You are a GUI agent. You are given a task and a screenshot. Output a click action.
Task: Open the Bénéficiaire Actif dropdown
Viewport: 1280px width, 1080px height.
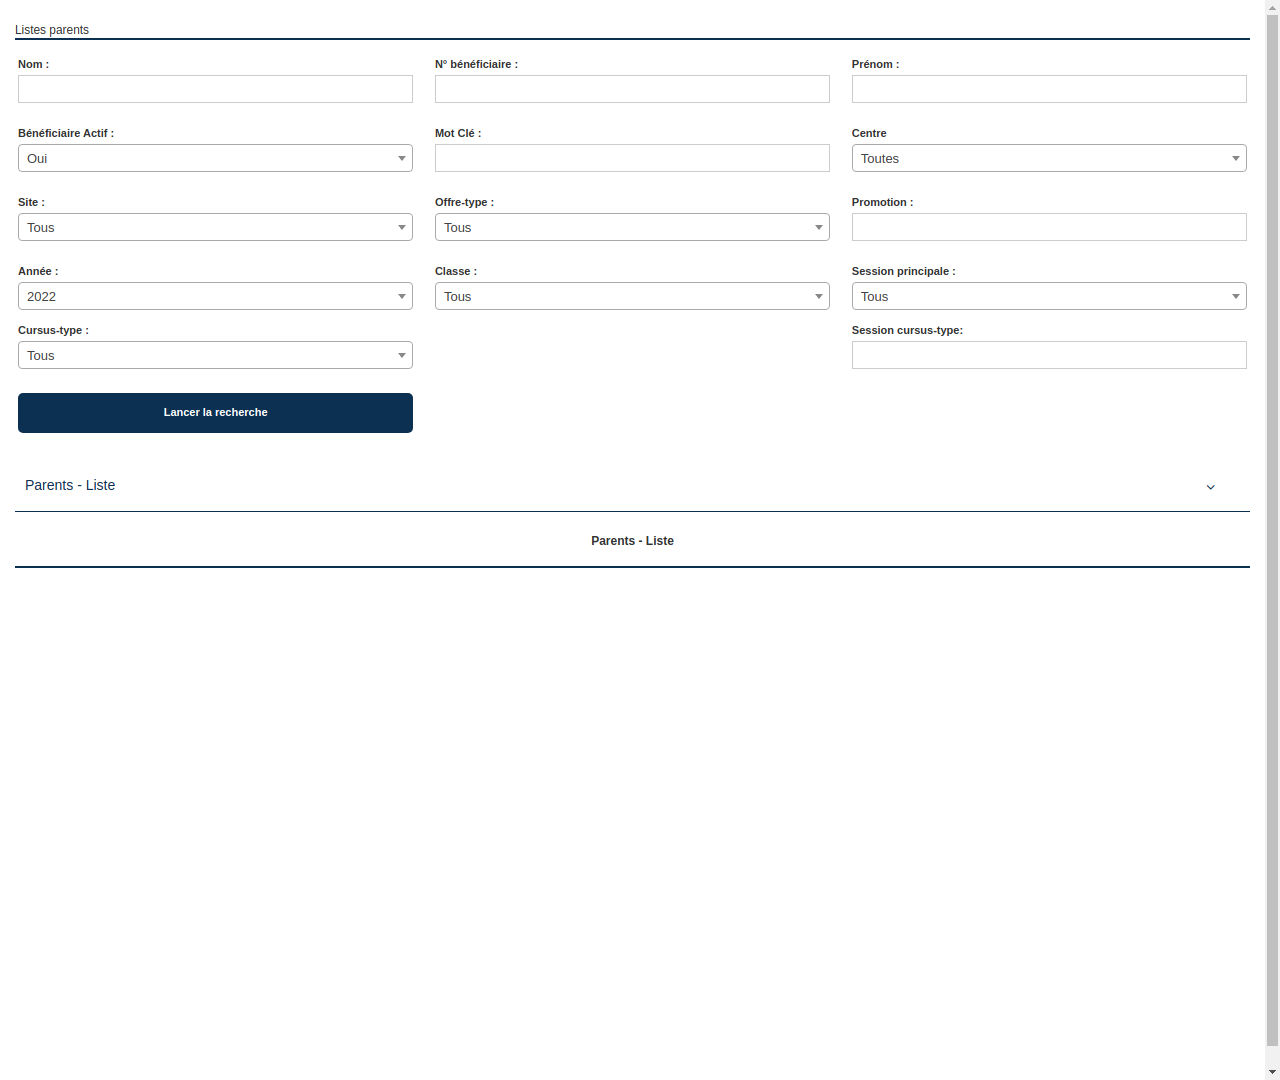click(215, 158)
